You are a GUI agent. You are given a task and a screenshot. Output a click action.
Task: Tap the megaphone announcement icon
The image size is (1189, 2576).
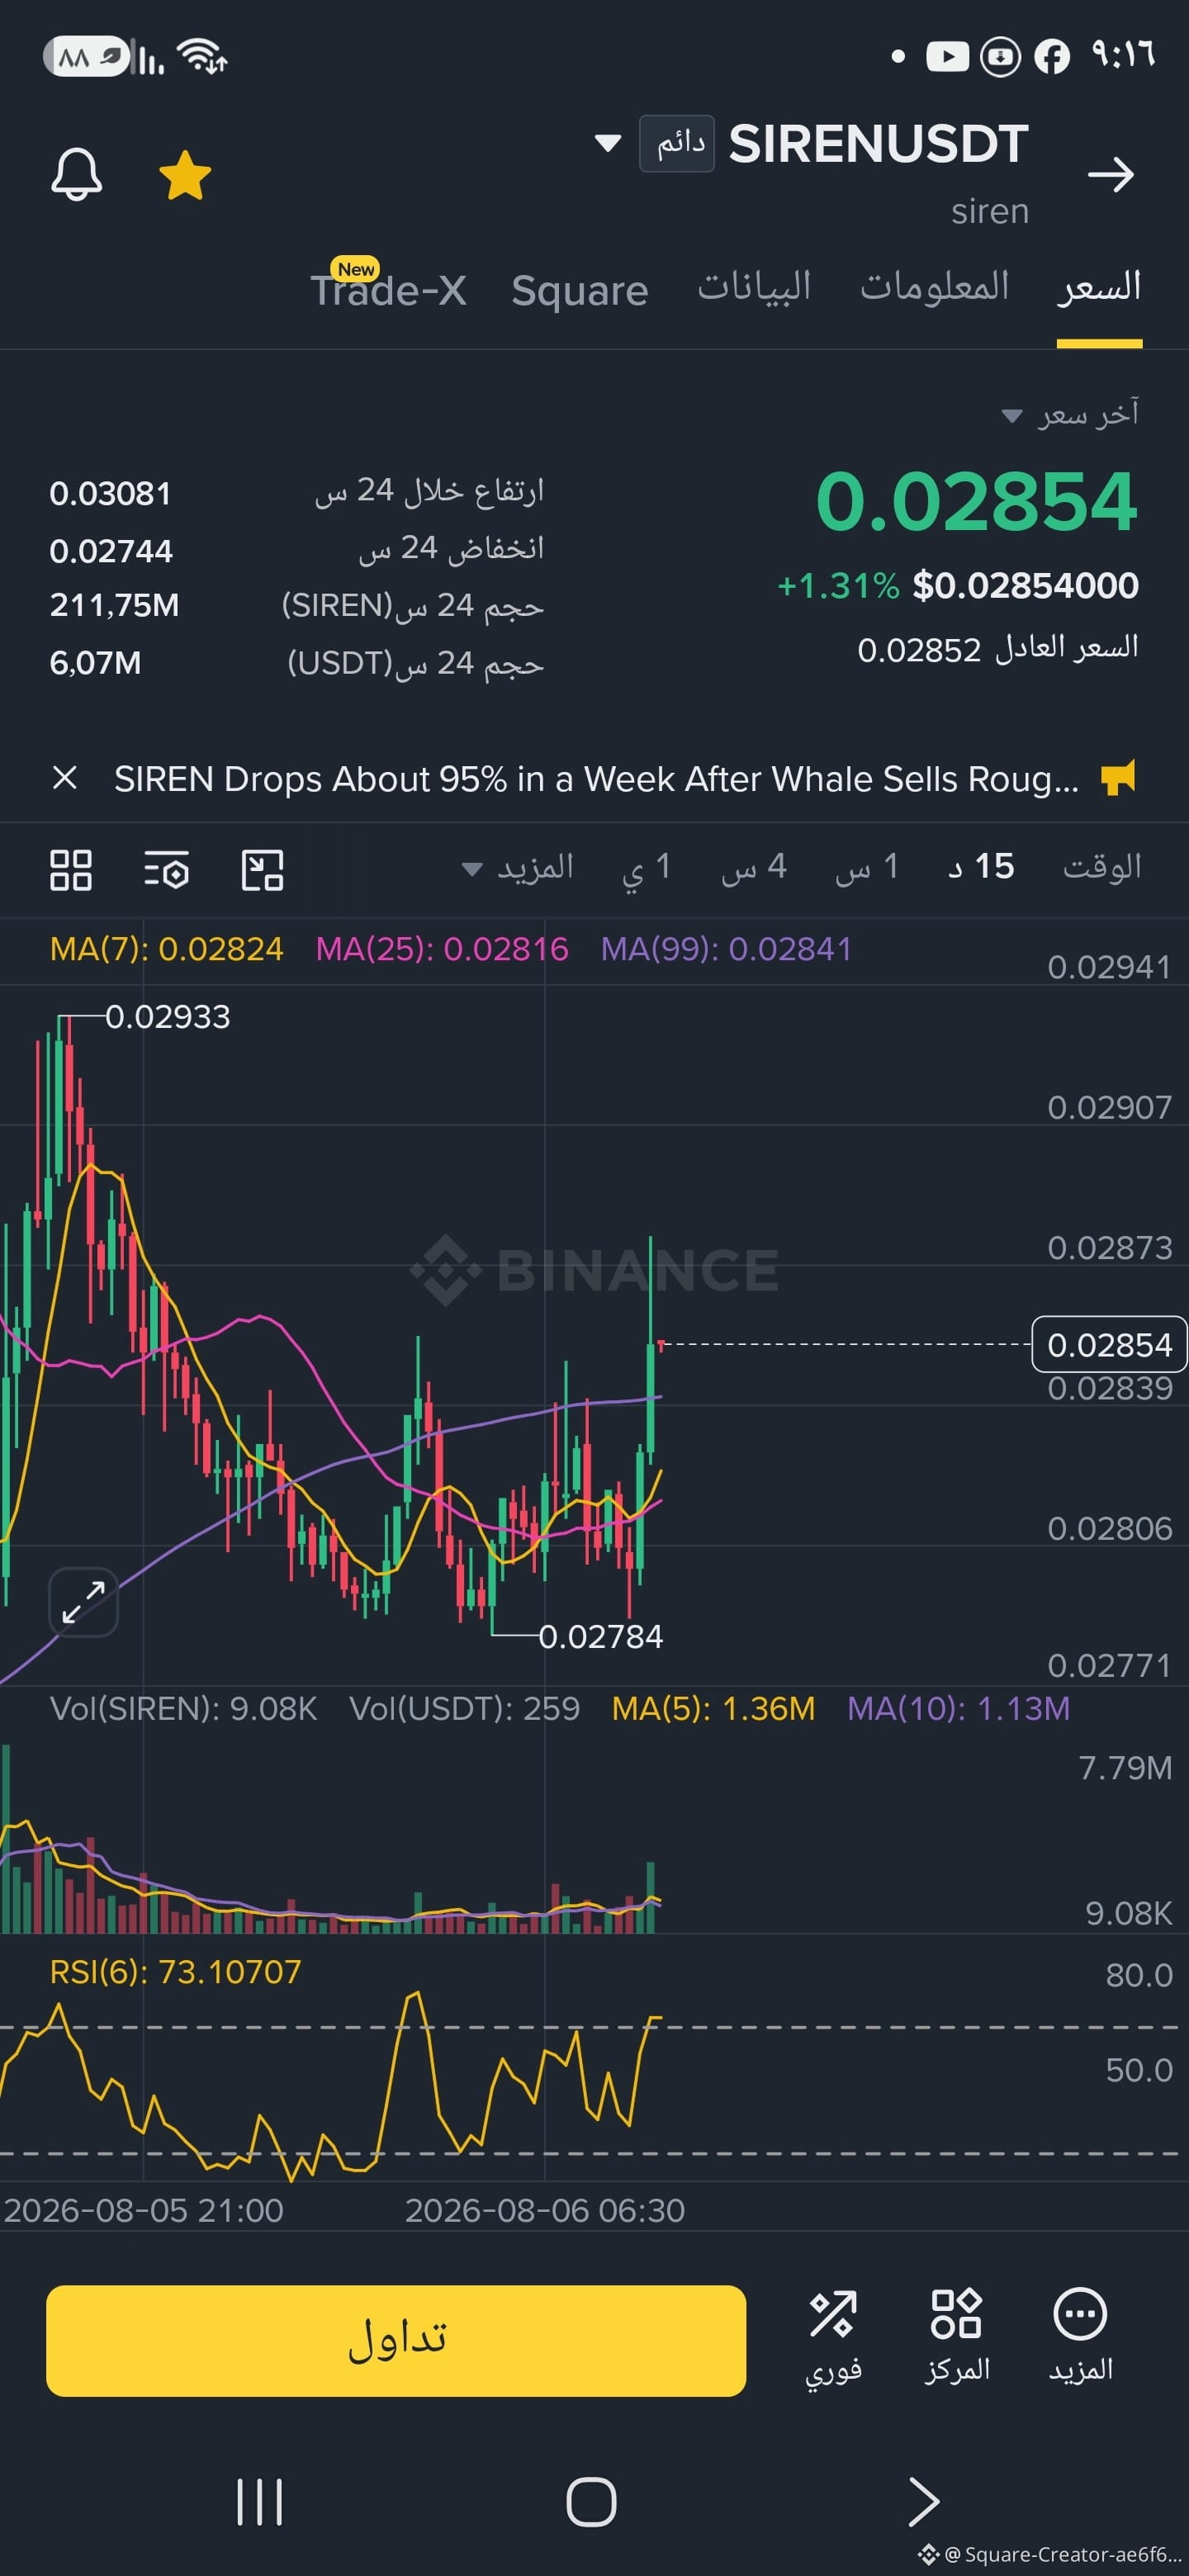pos(1118,777)
